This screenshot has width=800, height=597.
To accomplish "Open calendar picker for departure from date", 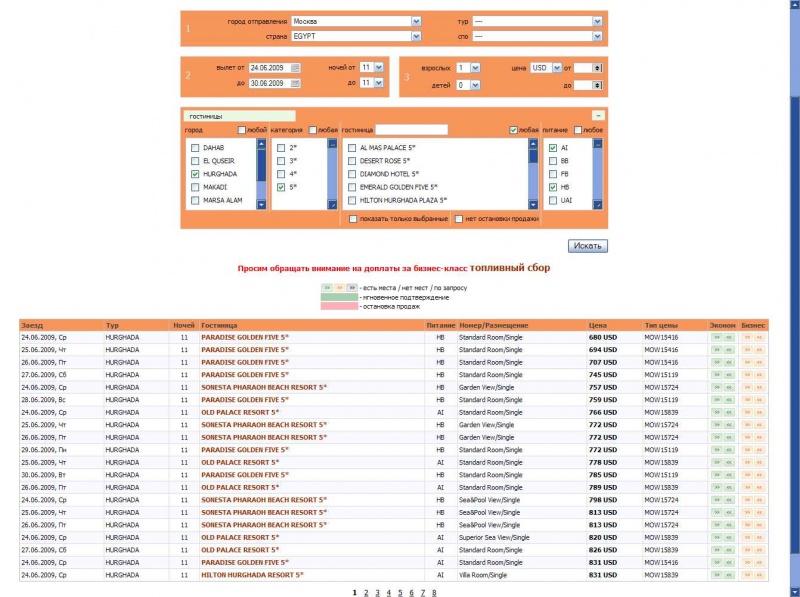I will [x=296, y=68].
